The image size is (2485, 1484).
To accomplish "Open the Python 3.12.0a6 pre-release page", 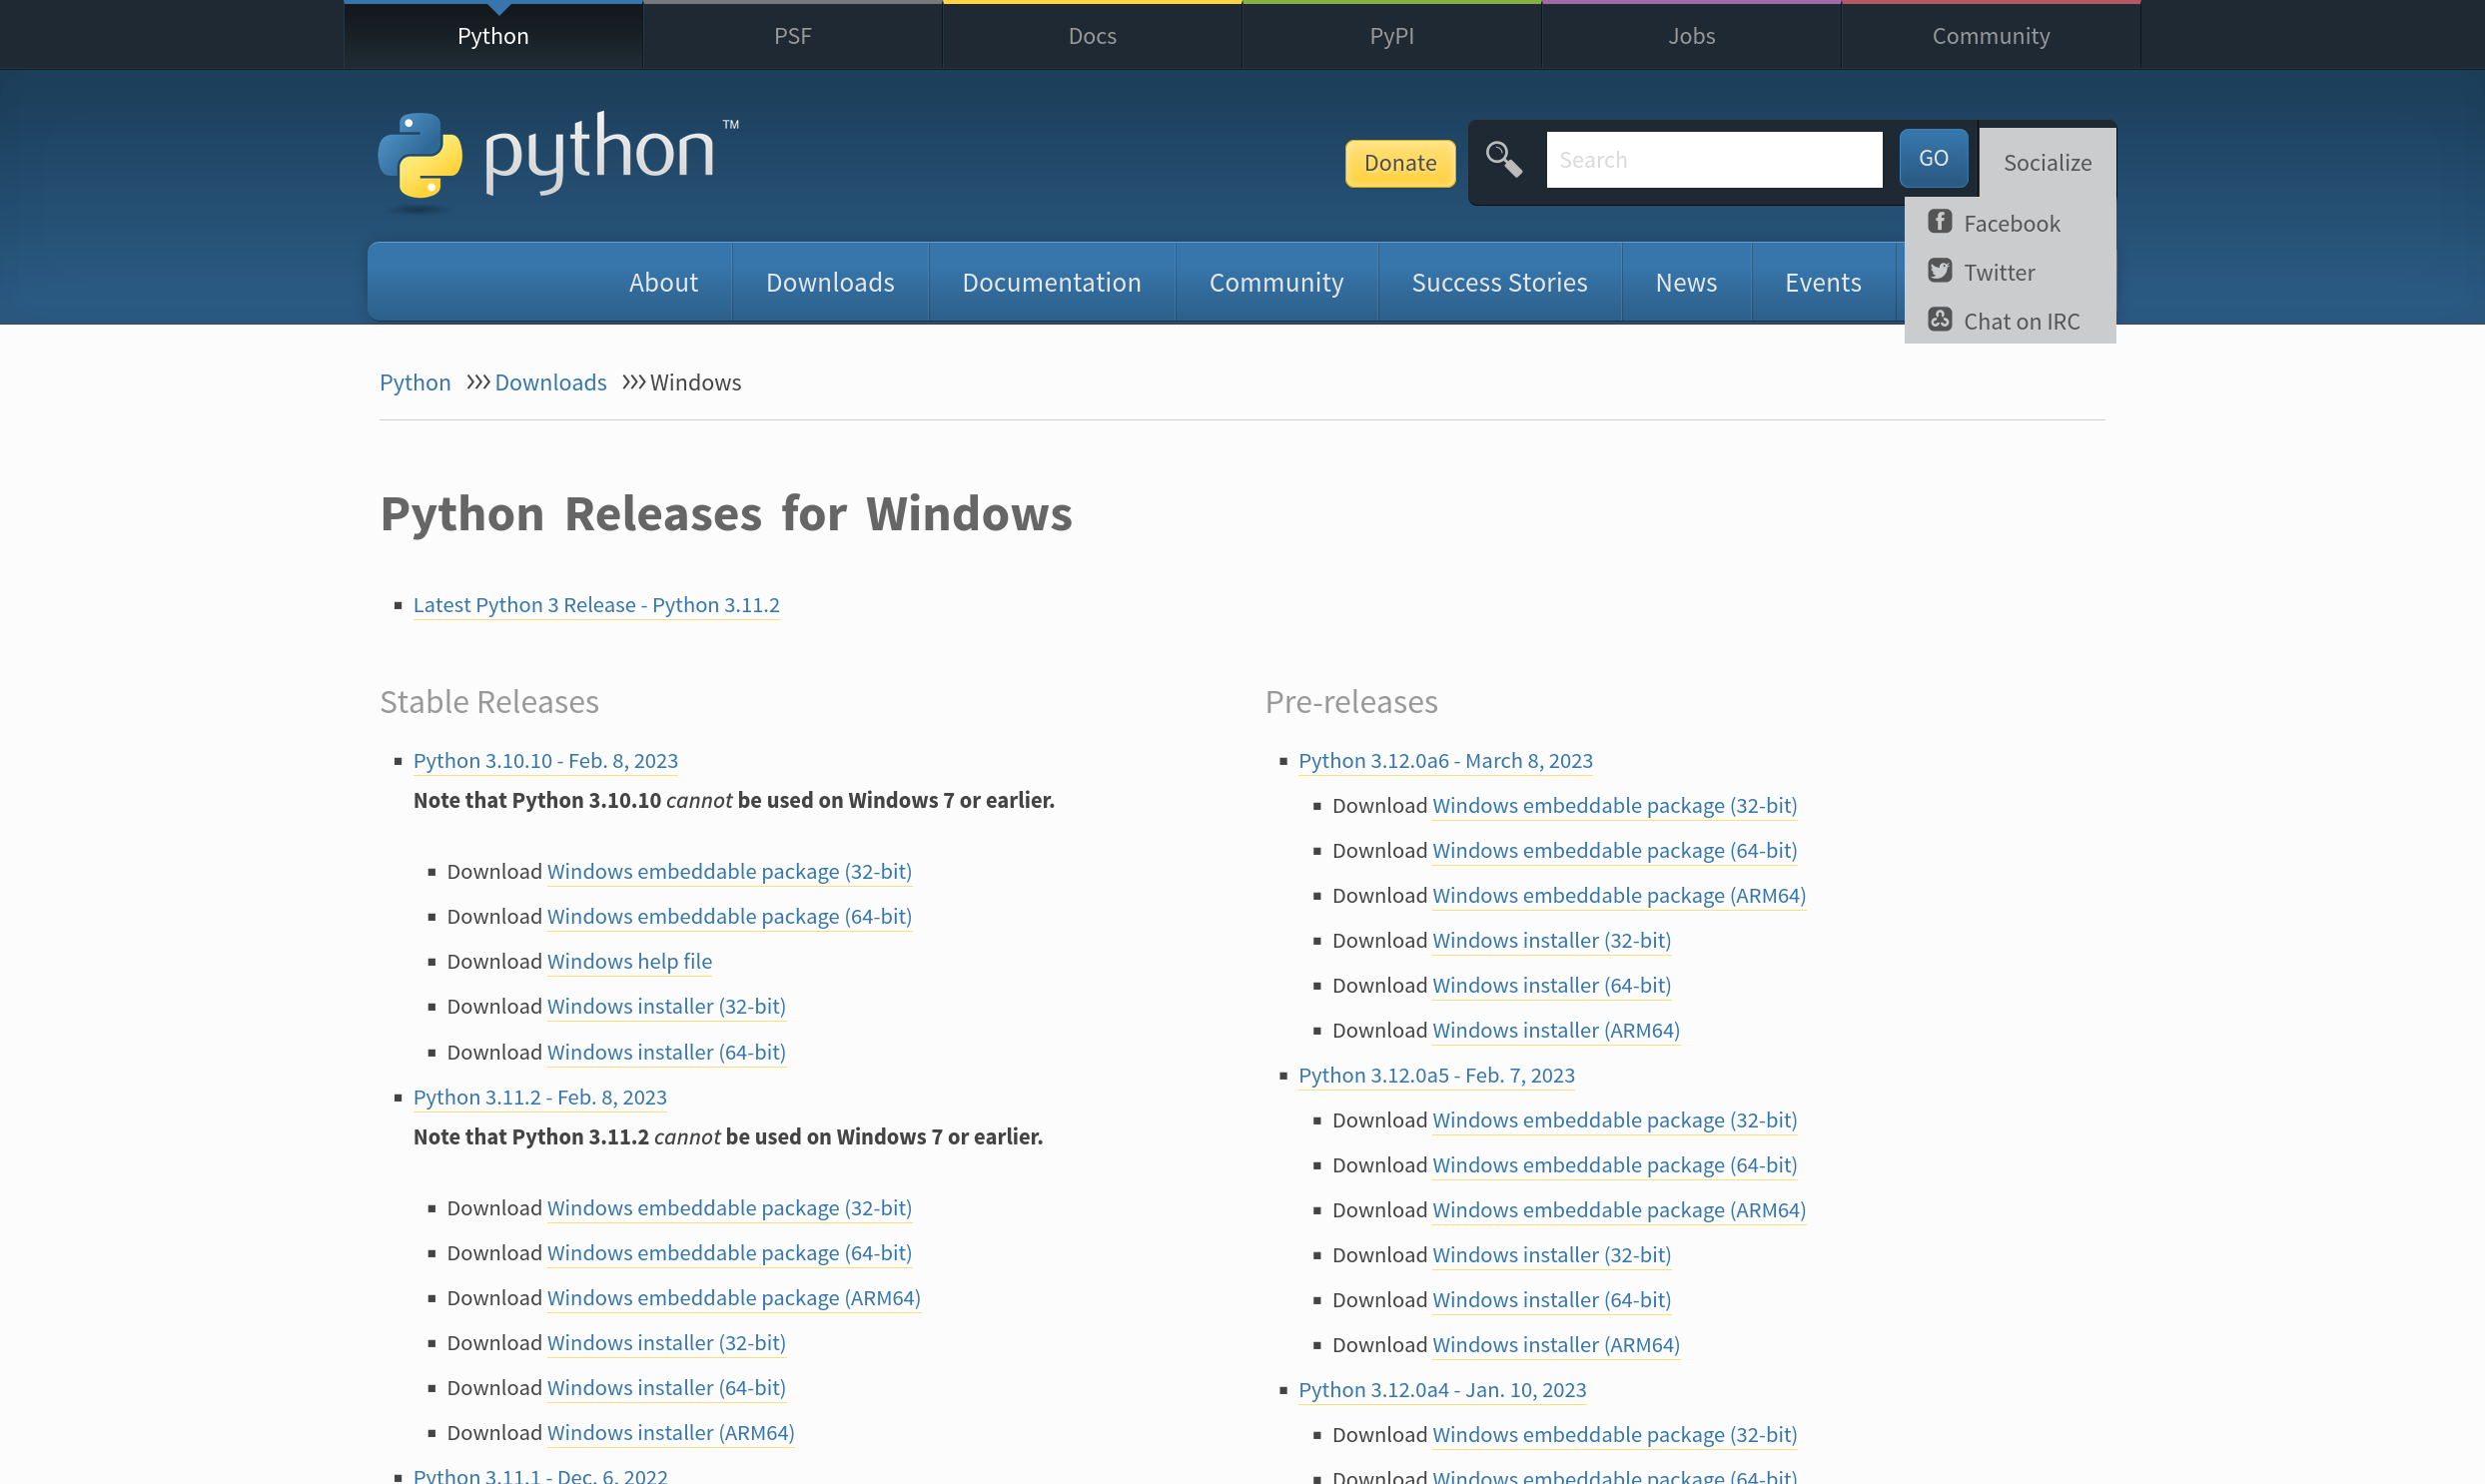I will [1446, 760].
